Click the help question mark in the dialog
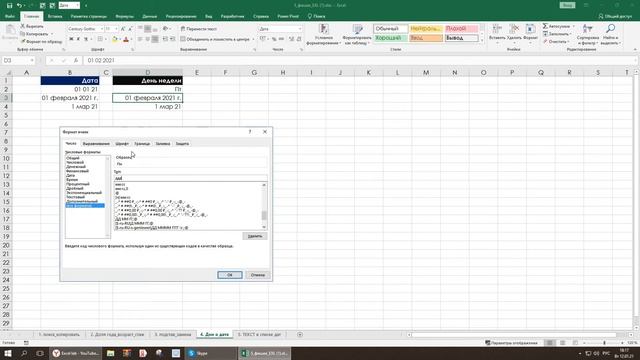This screenshot has height=360, width=640. click(x=250, y=132)
